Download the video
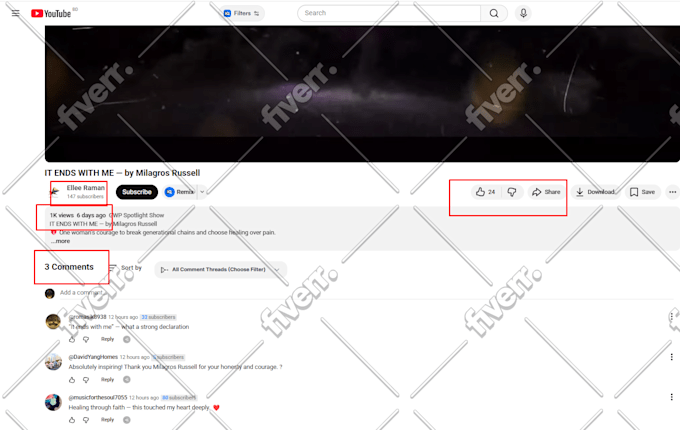Viewport: 680px width, 430px height. (x=595, y=192)
